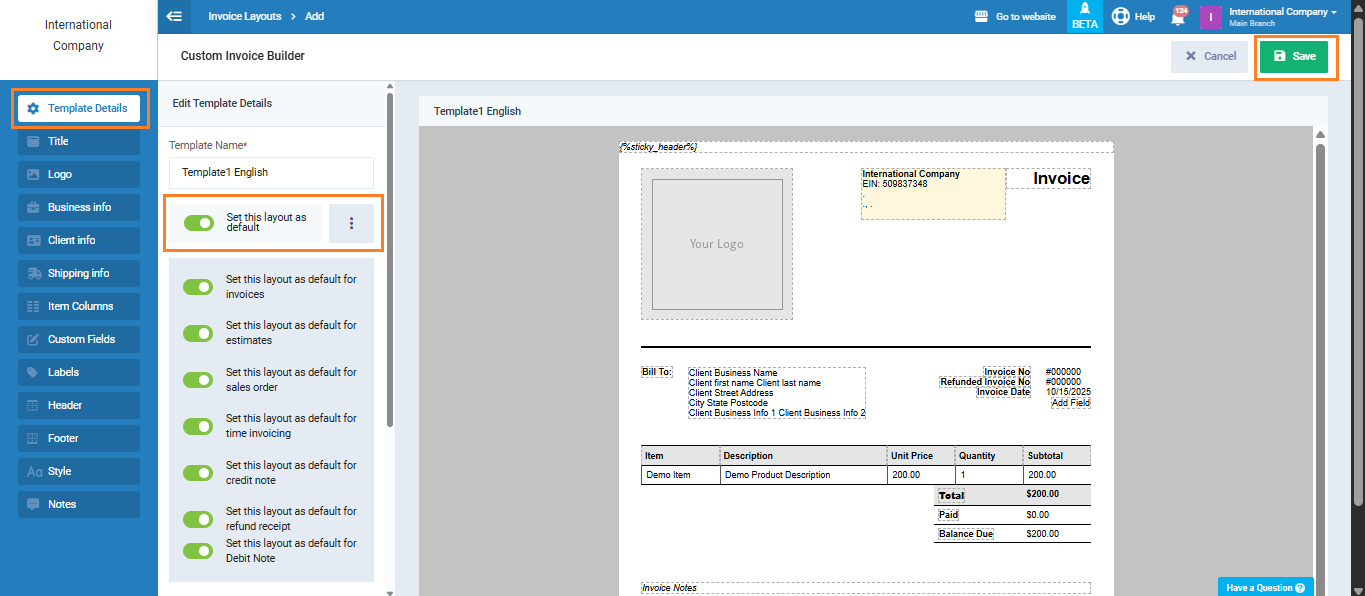Viewport: 1365px width, 596px height.
Task: Disable default for invoices toggle
Action: (198, 287)
